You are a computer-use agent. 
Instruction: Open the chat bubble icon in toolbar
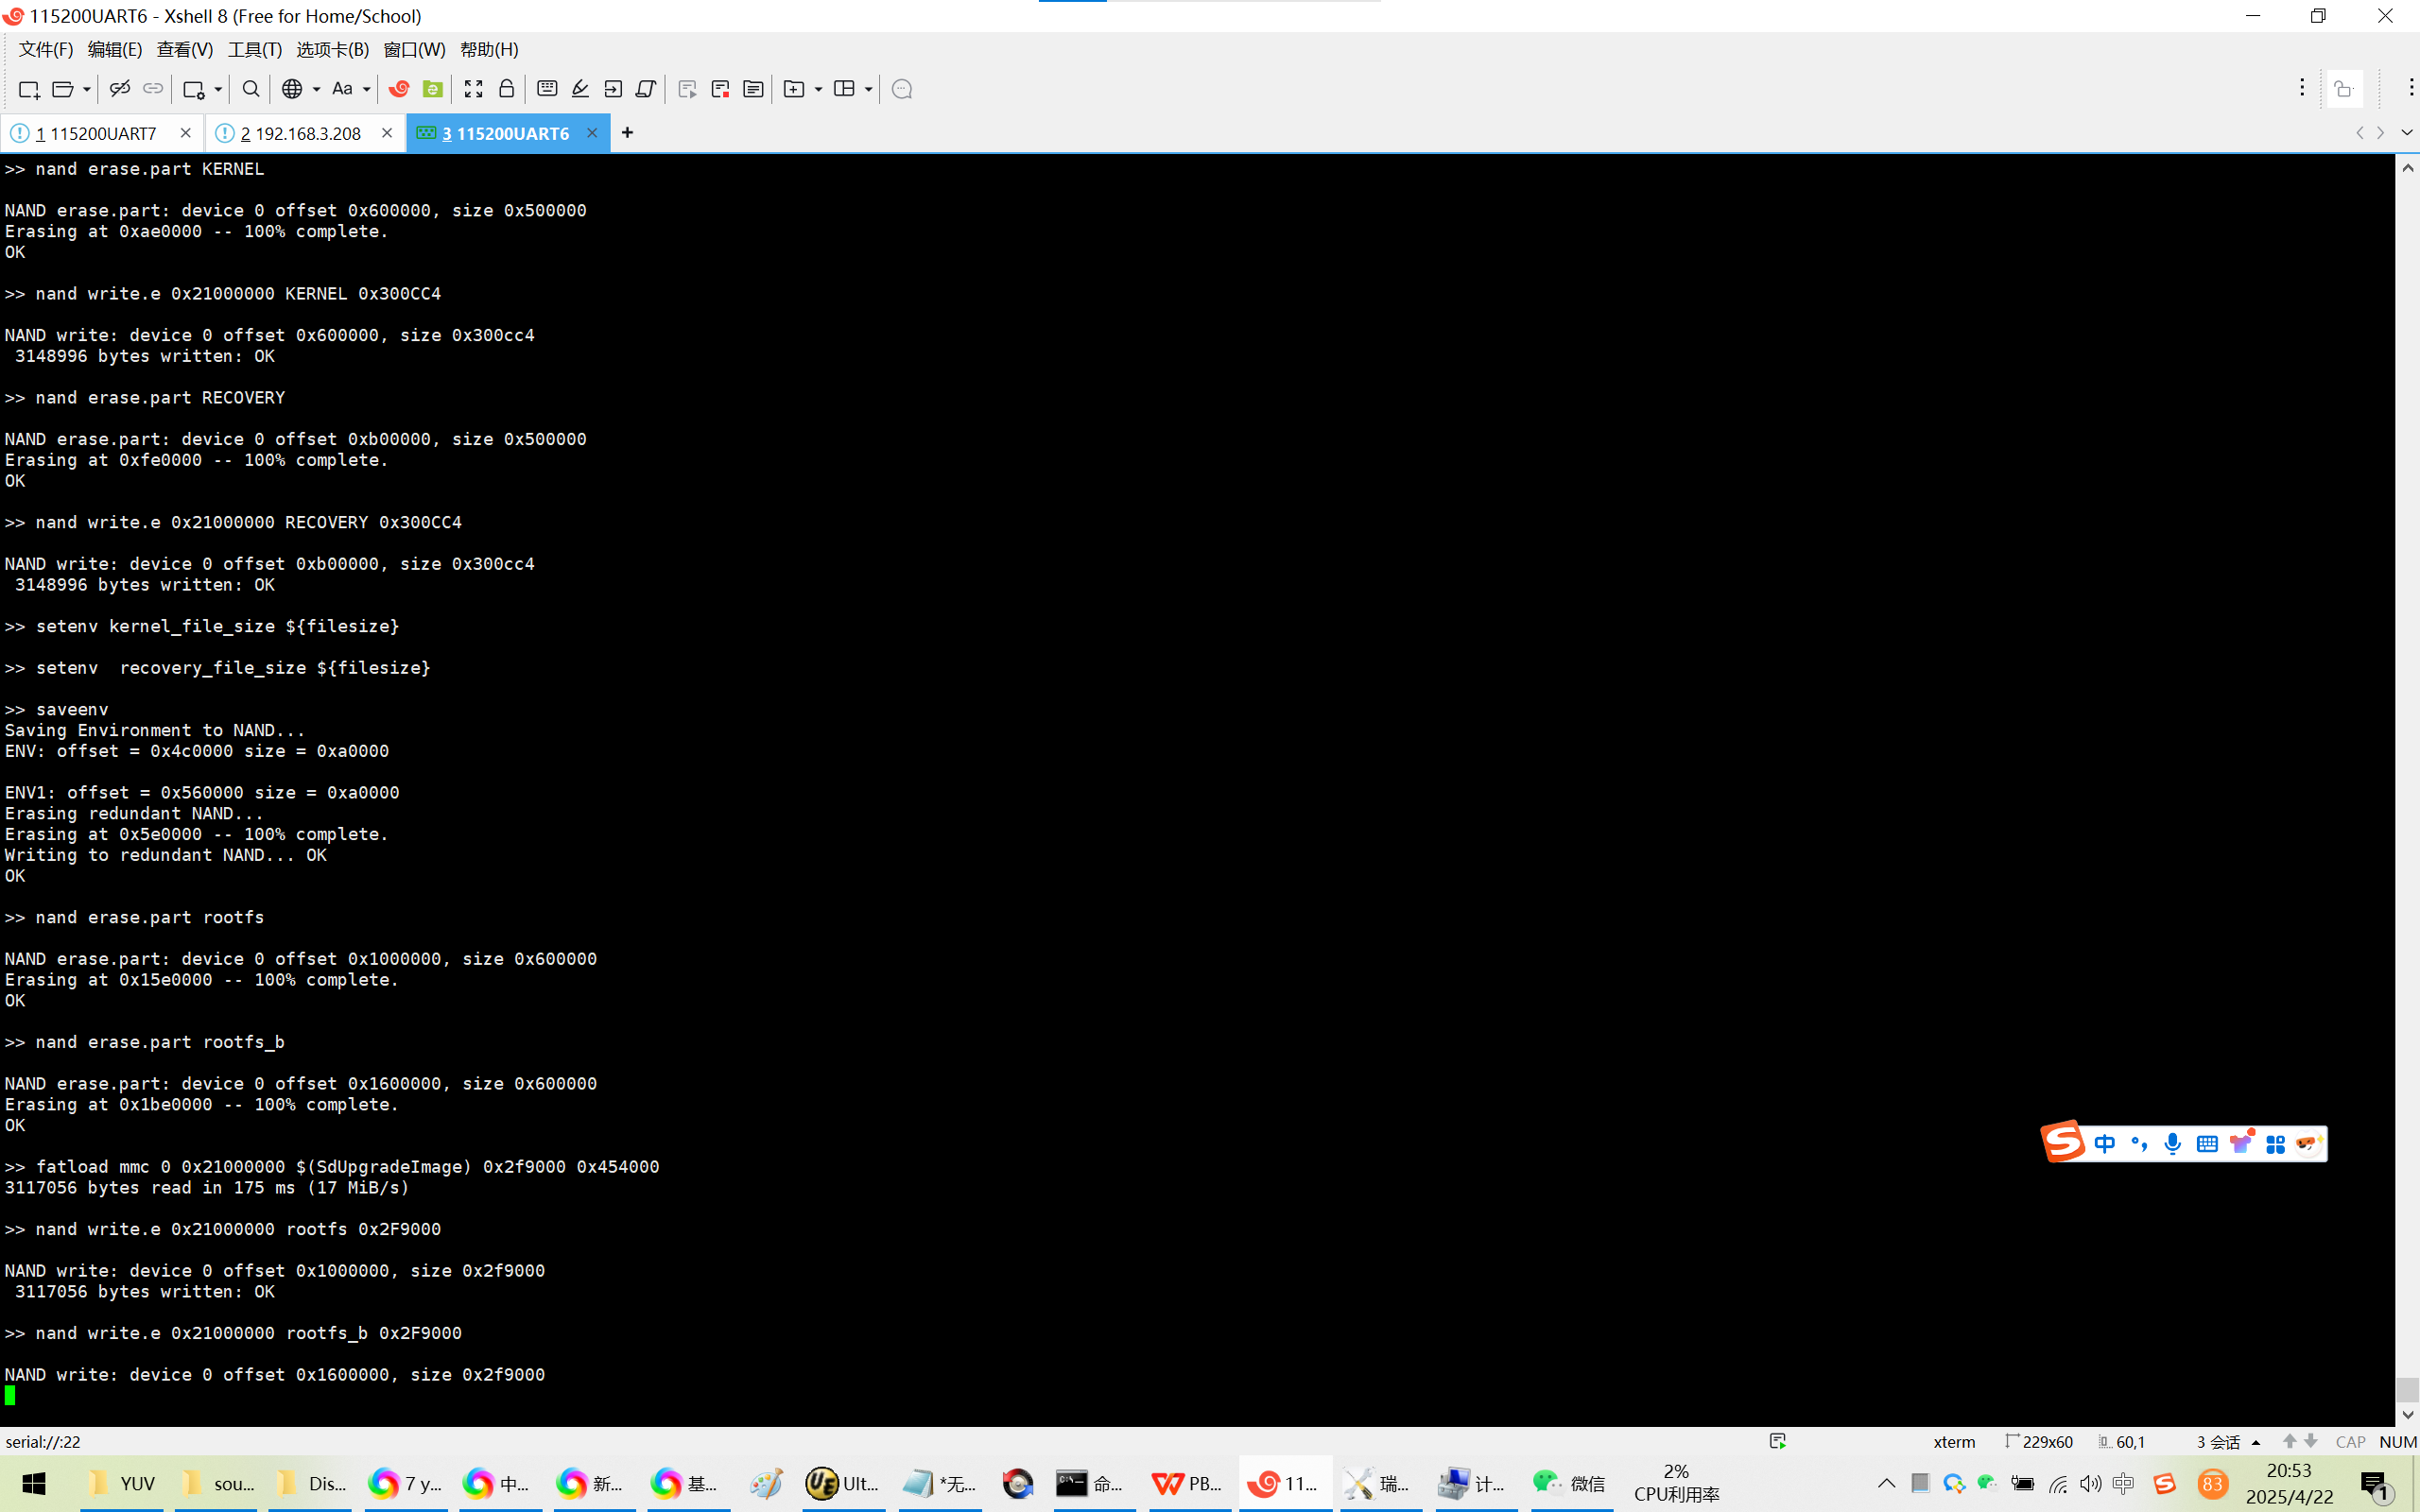pos(901,89)
